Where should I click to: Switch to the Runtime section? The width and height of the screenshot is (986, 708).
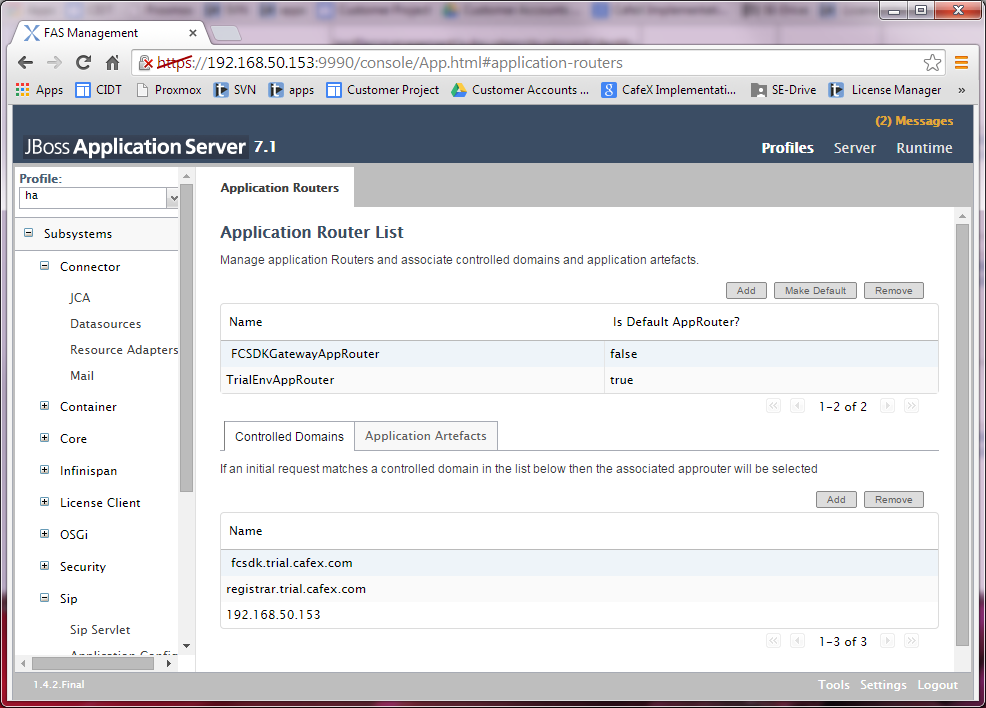924,148
